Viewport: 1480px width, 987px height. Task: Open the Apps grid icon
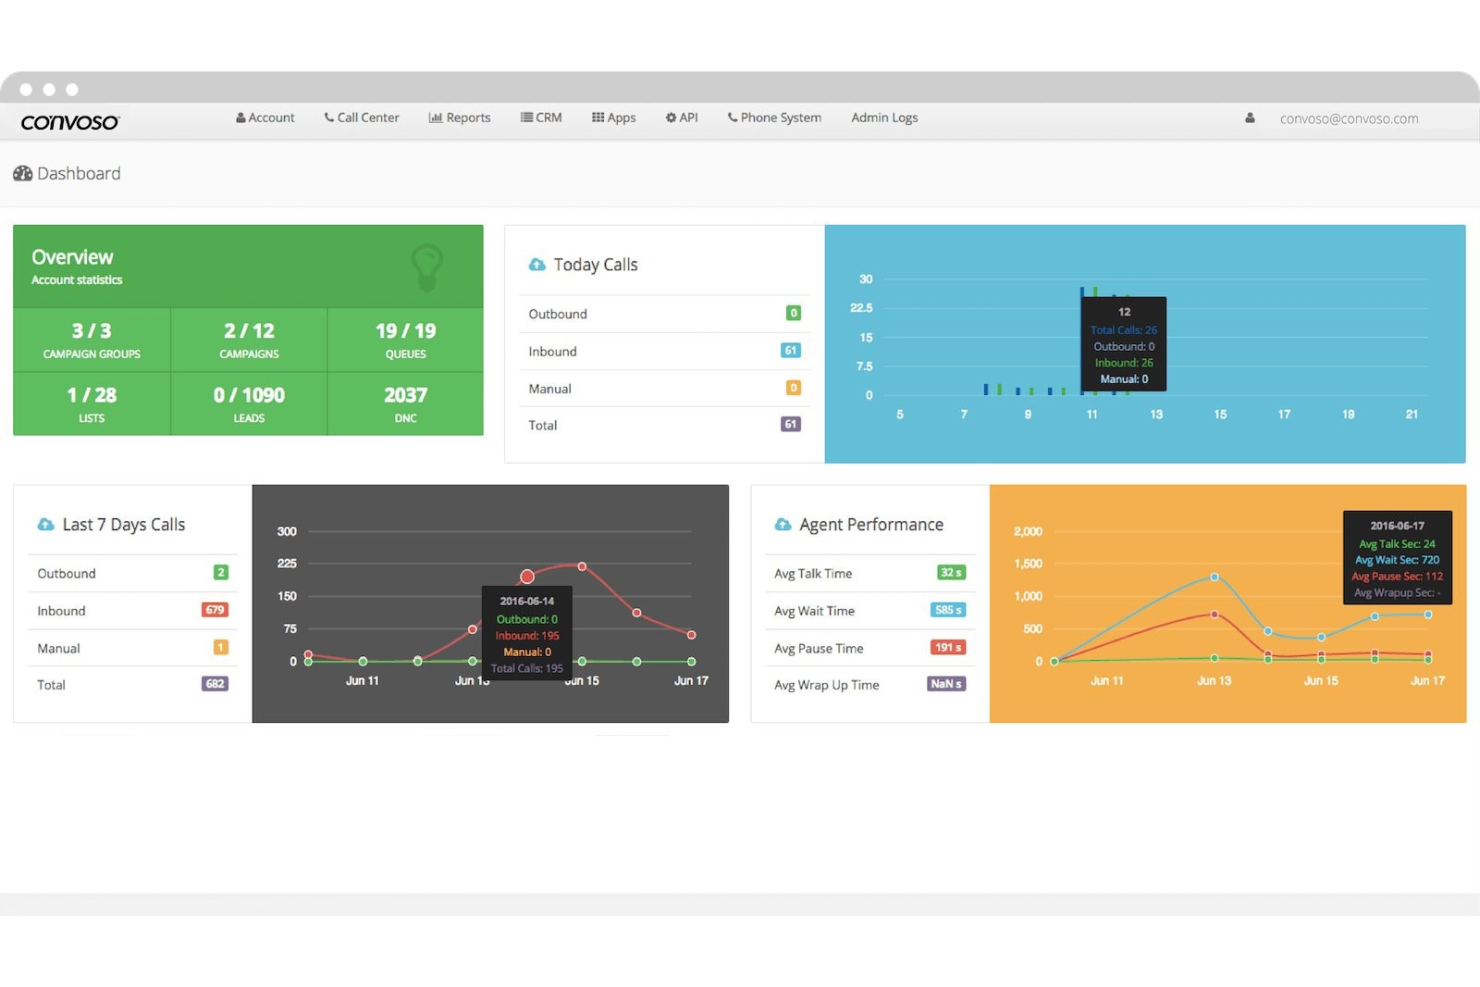pyautogui.click(x=597, y=117)
